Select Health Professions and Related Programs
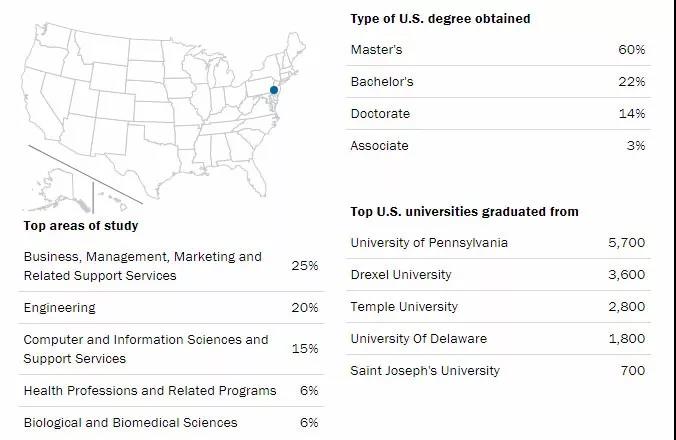The width and height of the screenshot is (676, 440). (x=150, y=390)
